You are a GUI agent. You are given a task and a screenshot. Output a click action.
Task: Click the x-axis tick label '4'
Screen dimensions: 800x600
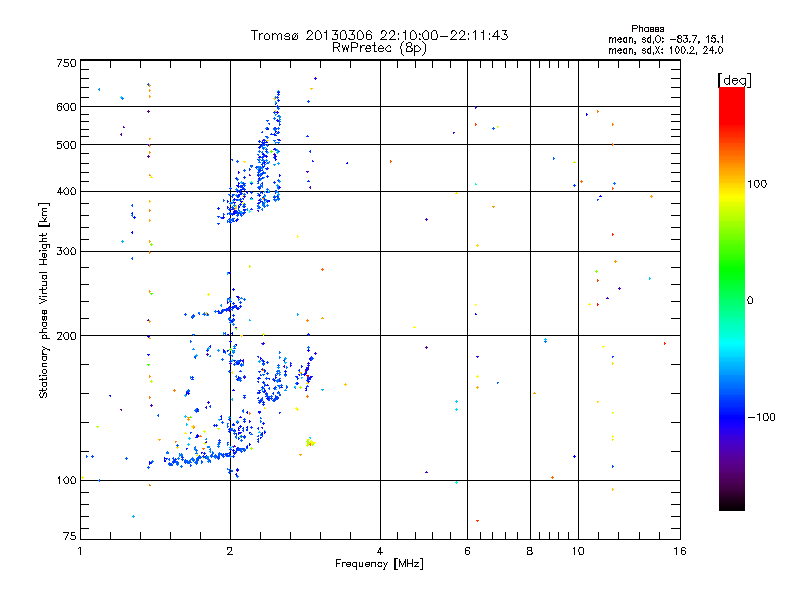(x=380, y=551)
